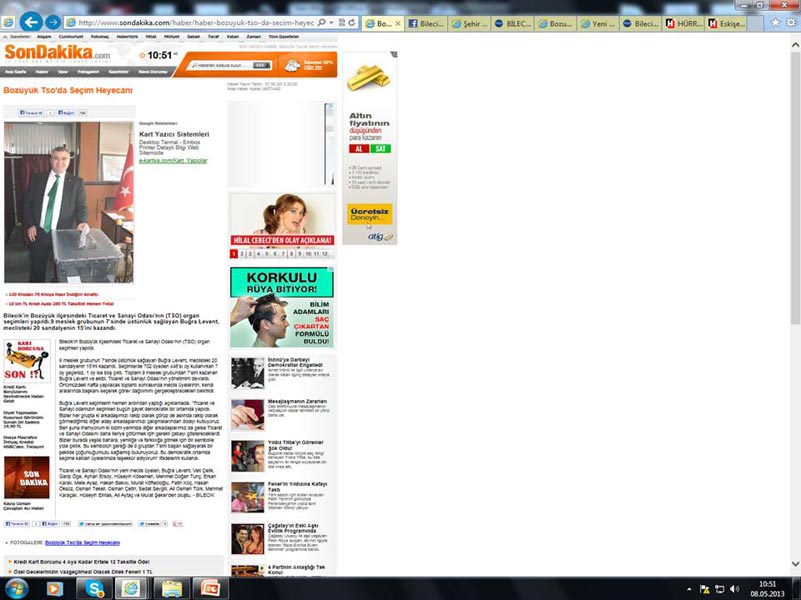Open Windows Media Player from taskbar
The width and height of the screenshot is (801, 600).
click(55, 589)
